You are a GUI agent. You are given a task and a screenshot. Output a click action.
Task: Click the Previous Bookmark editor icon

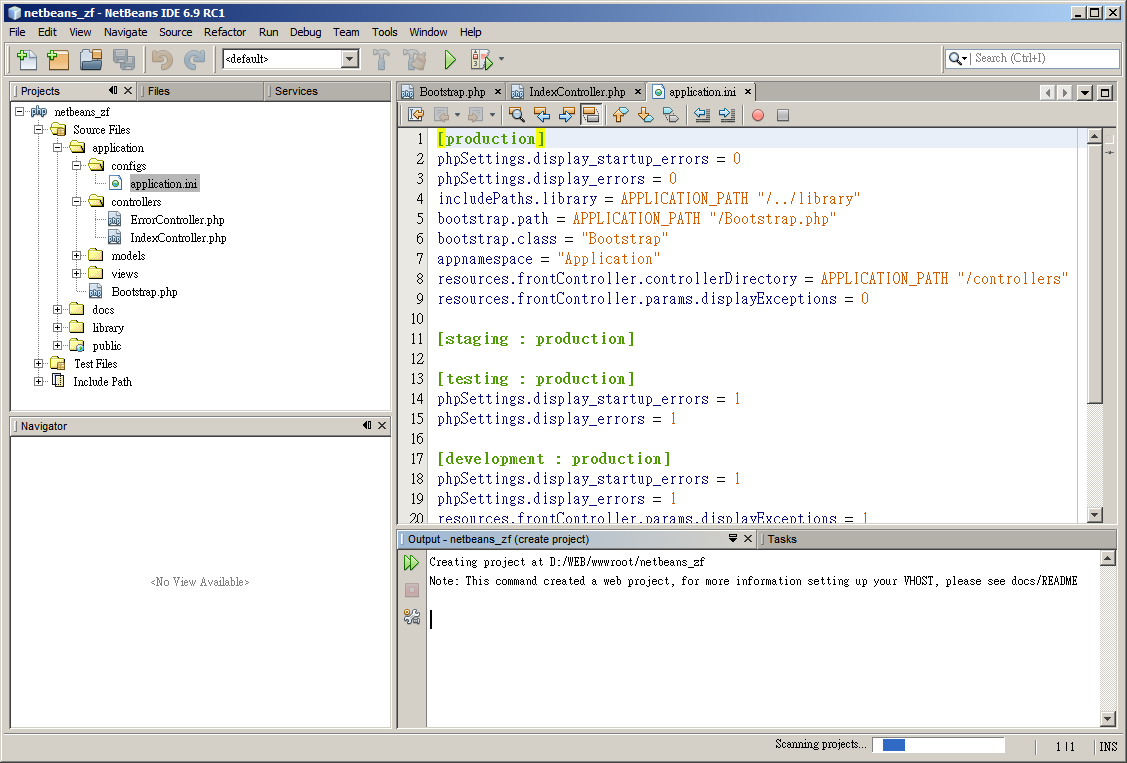pos(620,115)
